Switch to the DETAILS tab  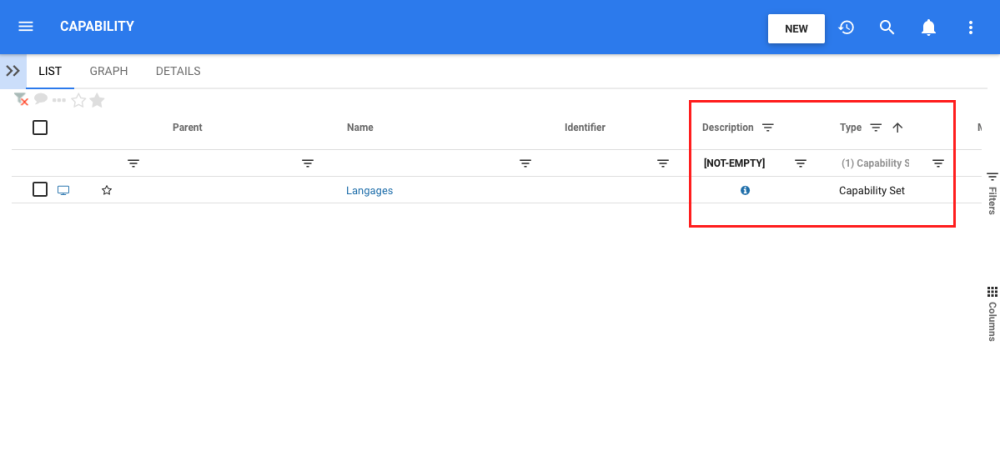(x=178, y=71)
